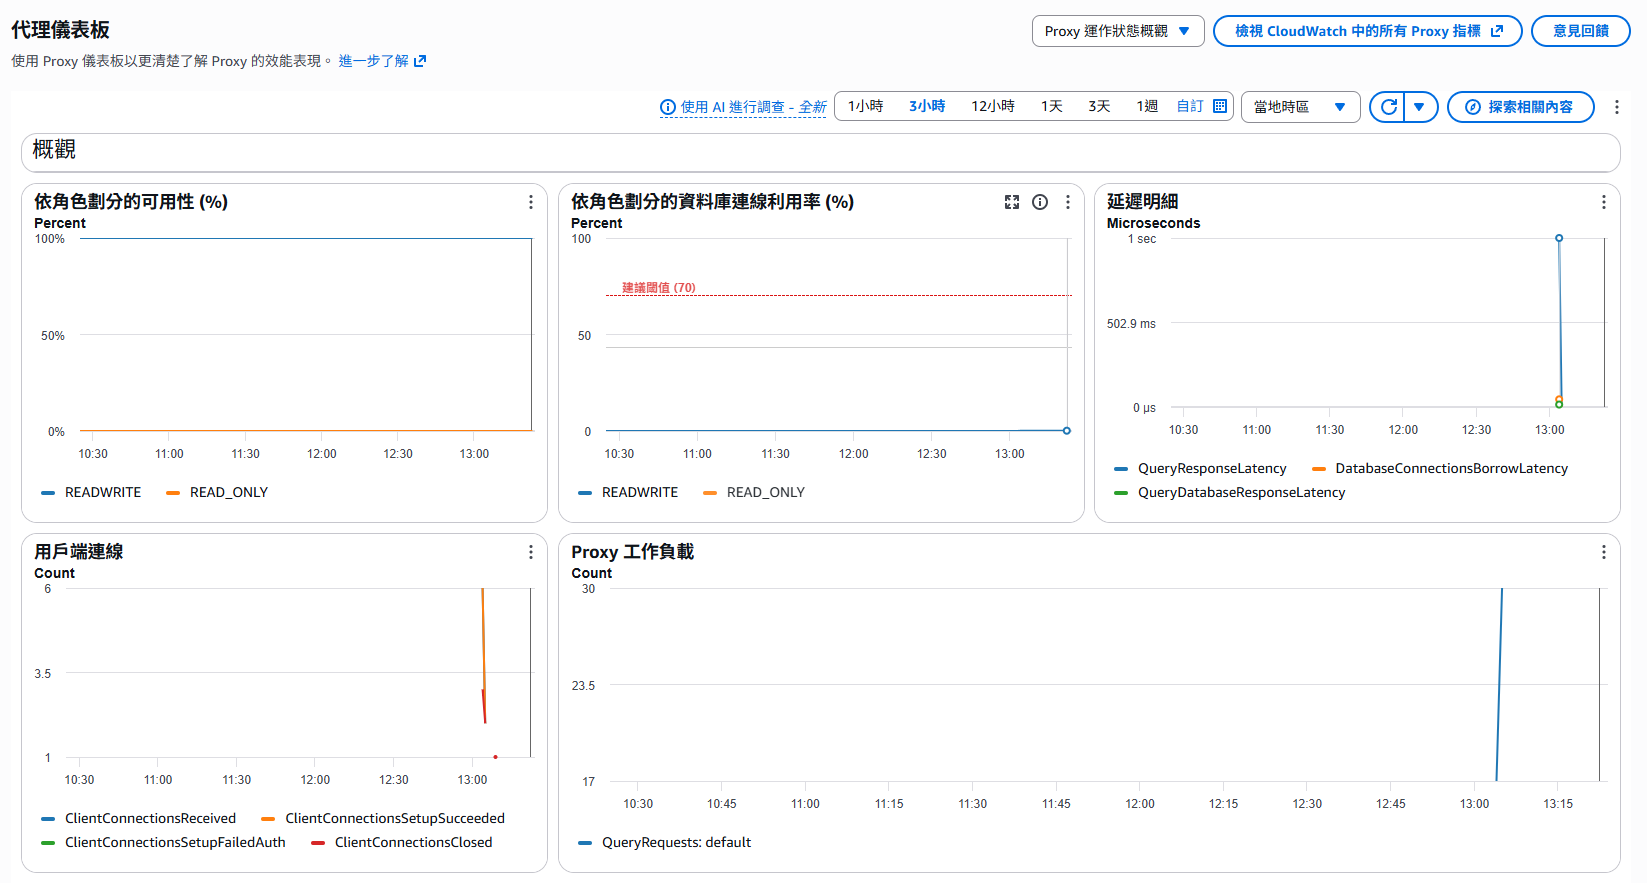Toggle QueryDatabaseResponseLatency legend entry
1647x883 pixels.
1230,492
